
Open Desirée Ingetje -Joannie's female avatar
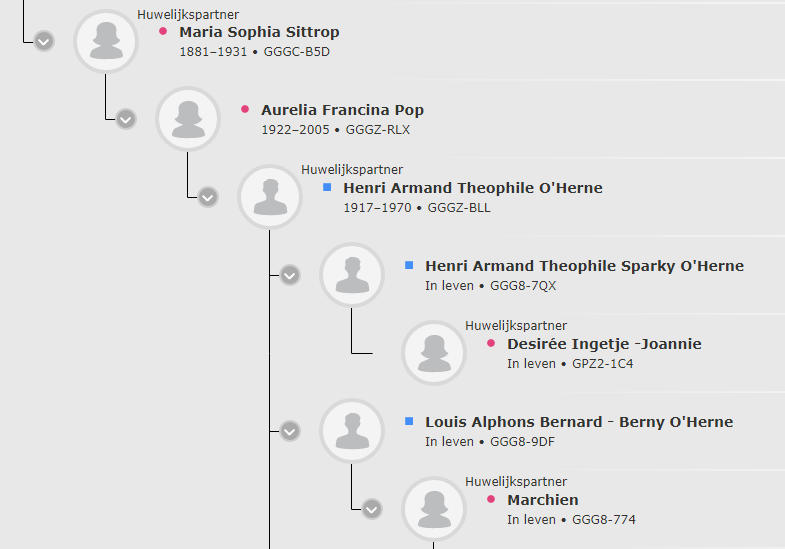coord(434,353)
